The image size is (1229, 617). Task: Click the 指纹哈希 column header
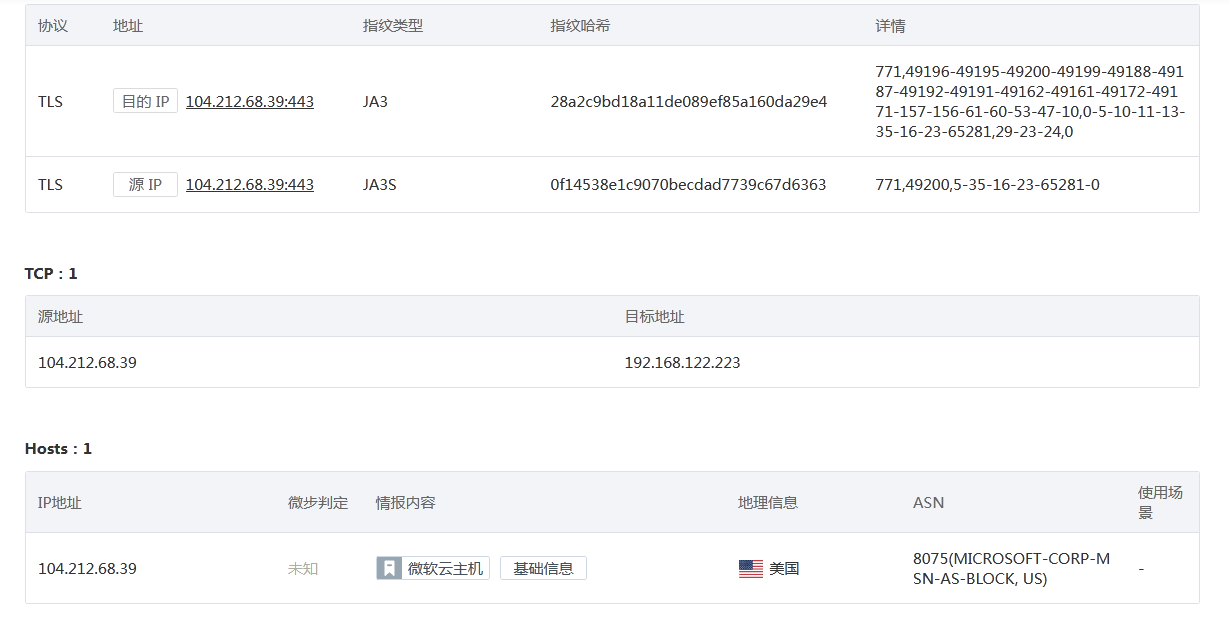(x=580, y=25)
